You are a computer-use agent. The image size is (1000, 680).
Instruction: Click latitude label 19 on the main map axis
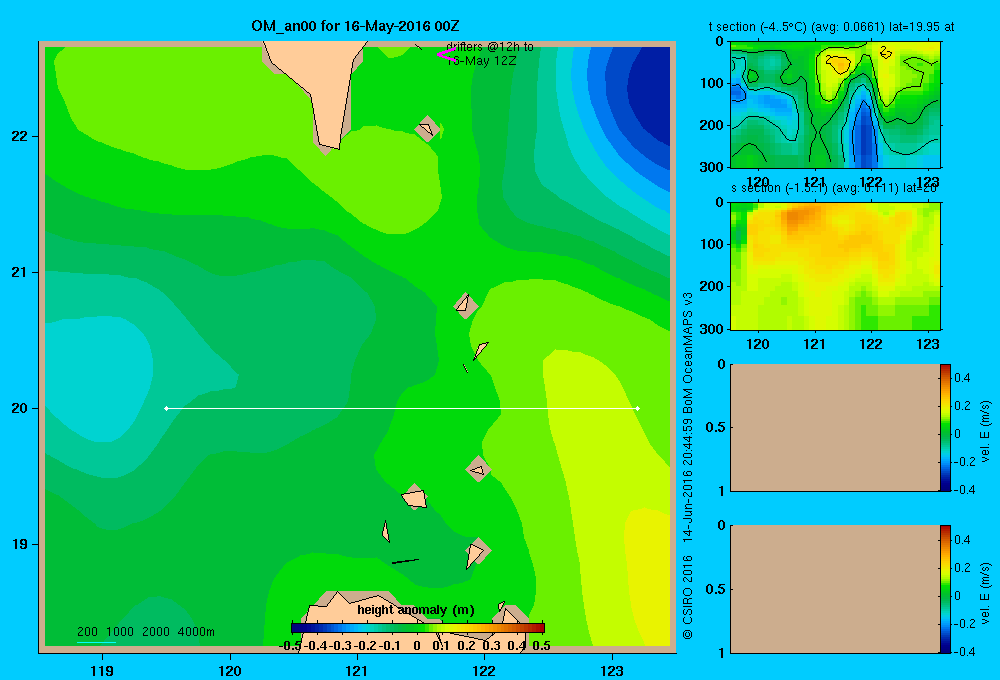[x=20, y=544]
